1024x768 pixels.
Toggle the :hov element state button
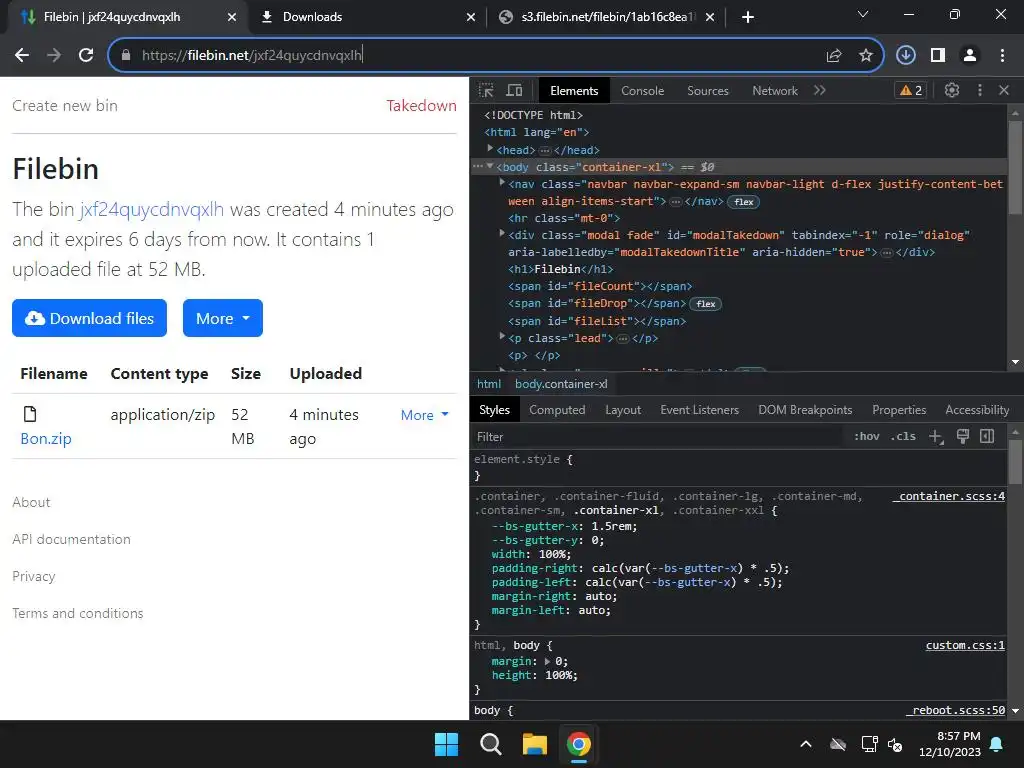click(x=867, y=436)
